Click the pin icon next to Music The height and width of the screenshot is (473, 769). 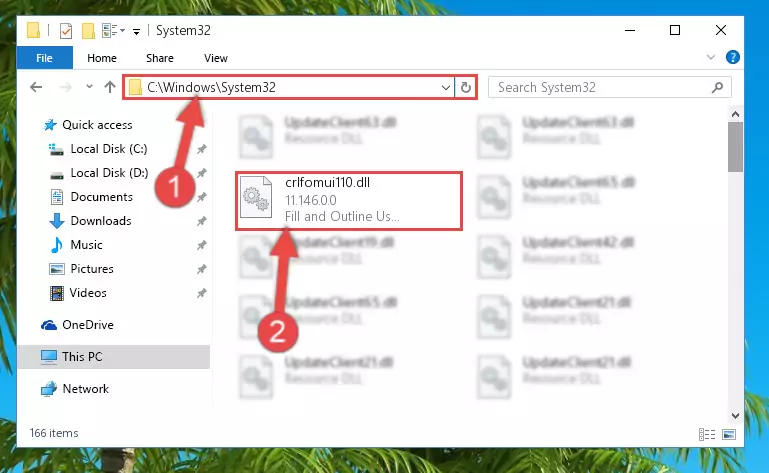click(202, 245)
